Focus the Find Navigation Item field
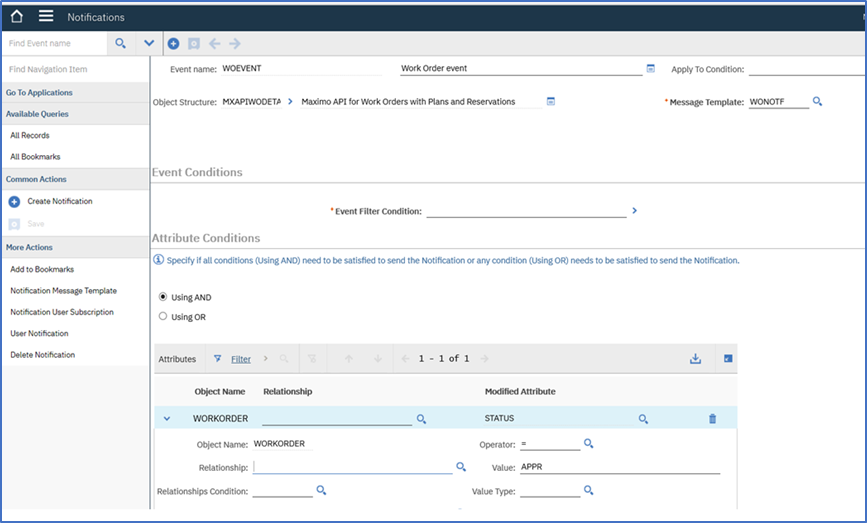This screenshot has height=523, width=867. [76, 69]
